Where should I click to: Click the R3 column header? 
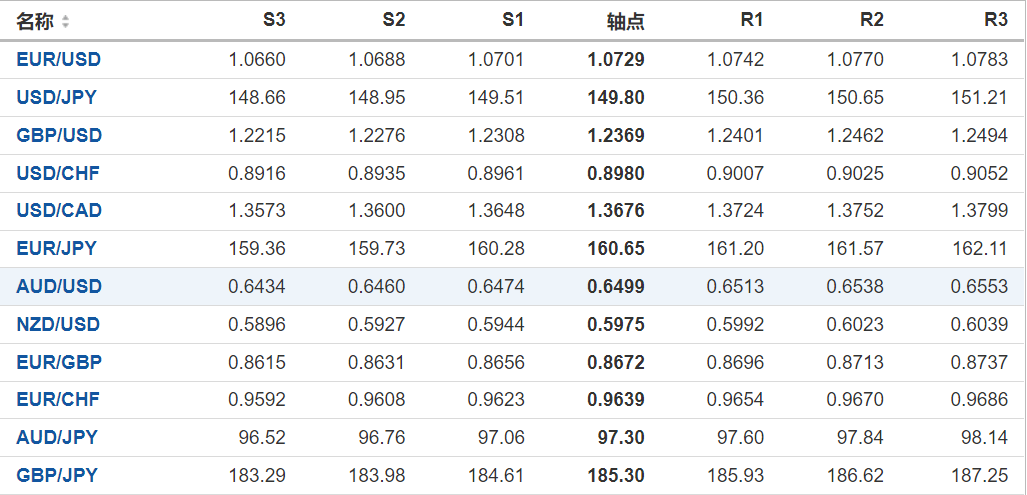click(x=996, y=20)
